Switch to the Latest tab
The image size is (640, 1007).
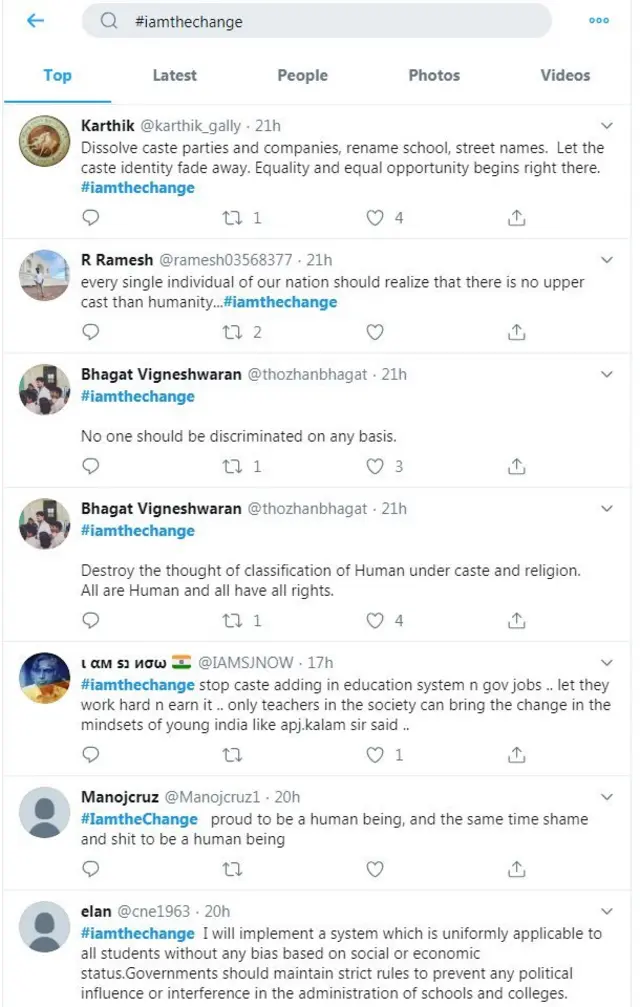coord(174,75)
